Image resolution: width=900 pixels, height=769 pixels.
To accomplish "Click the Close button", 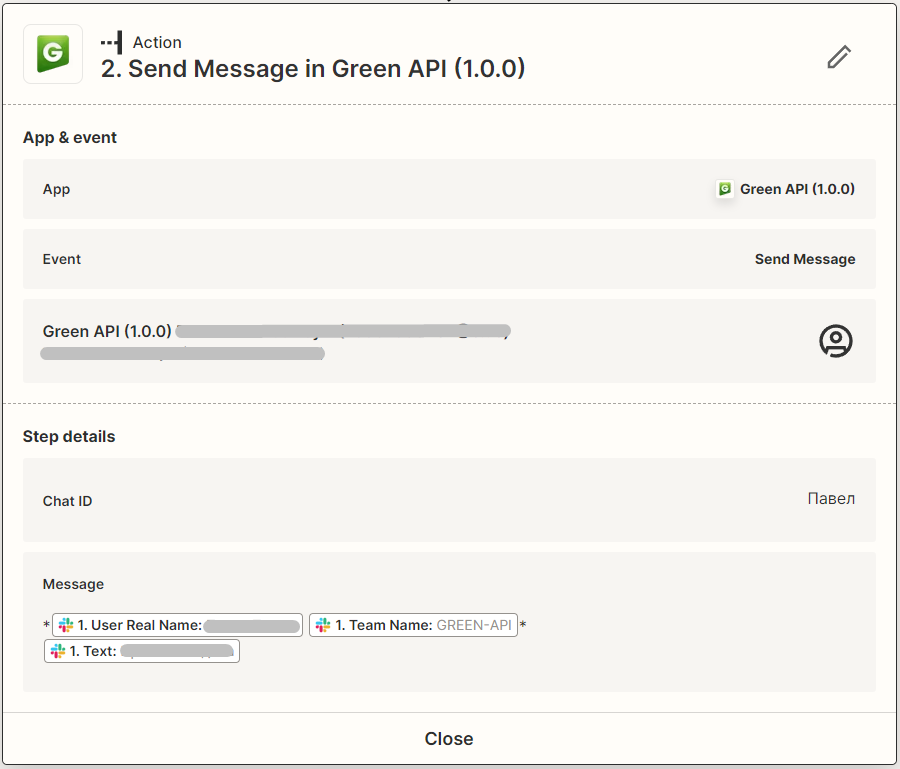I will (x=448, y=738).
